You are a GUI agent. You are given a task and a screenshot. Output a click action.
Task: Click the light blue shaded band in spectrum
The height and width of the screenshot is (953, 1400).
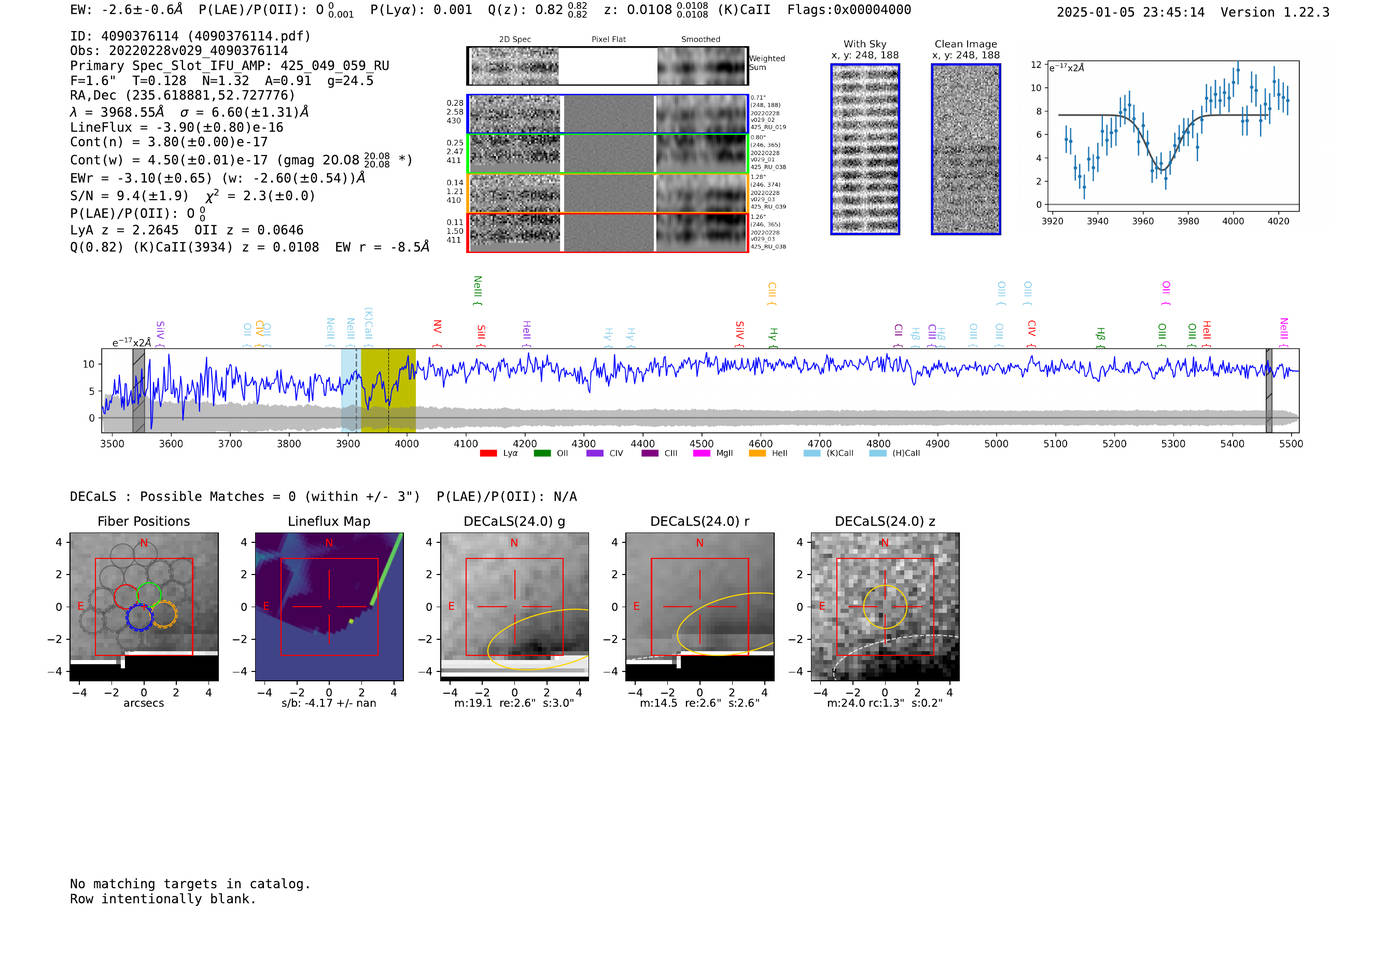point(349,390)
